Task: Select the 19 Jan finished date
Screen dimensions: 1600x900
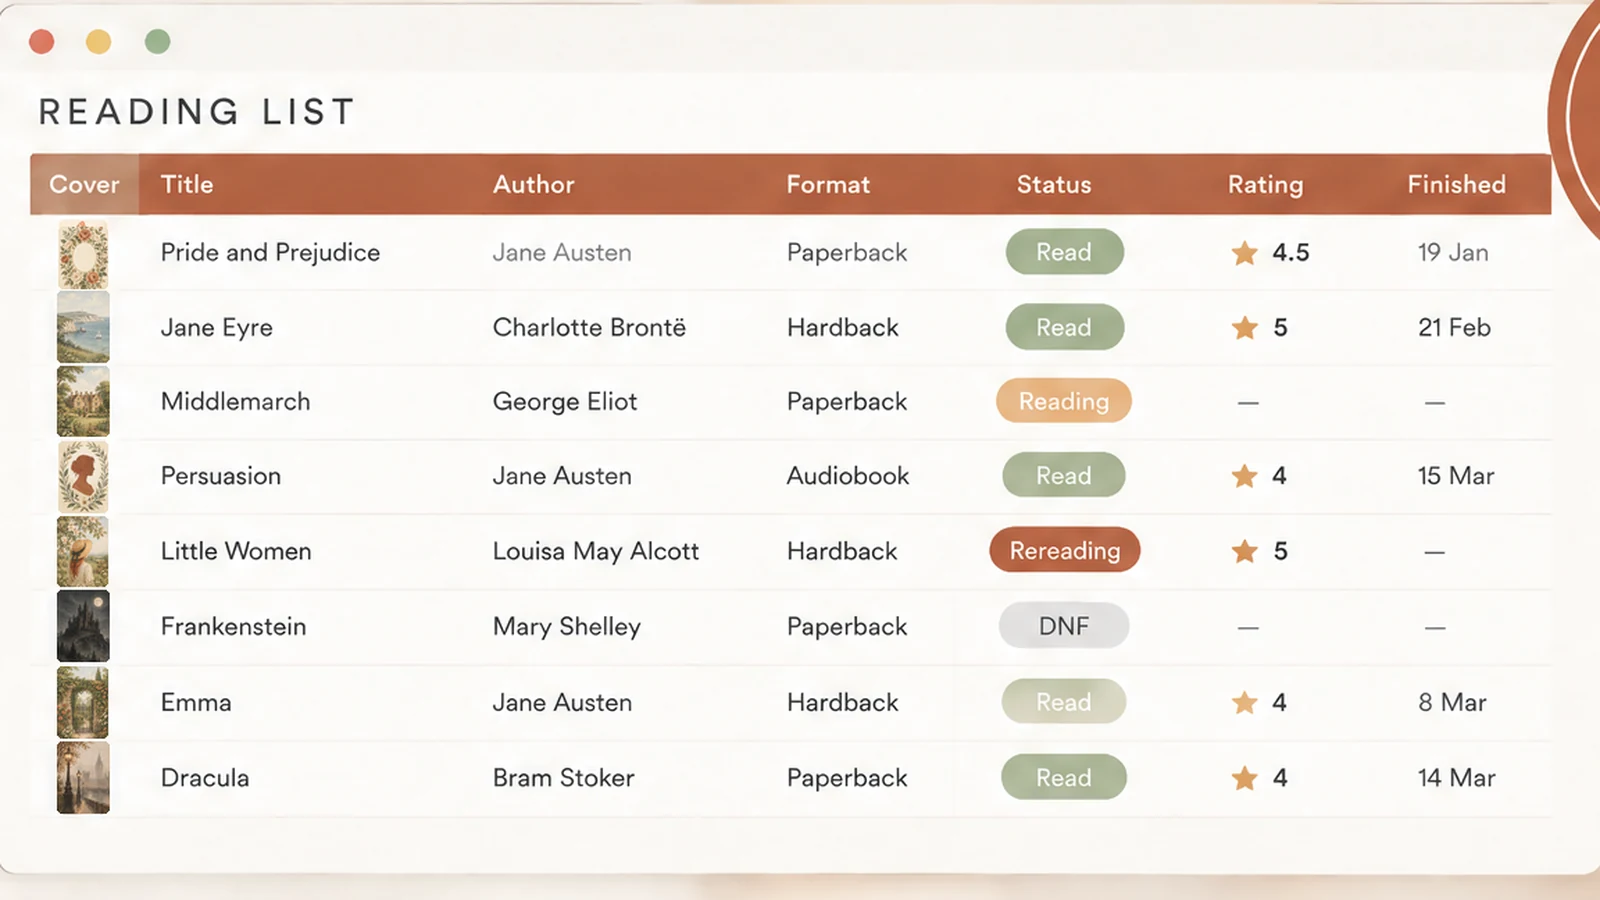Action: pos(1453,253)
